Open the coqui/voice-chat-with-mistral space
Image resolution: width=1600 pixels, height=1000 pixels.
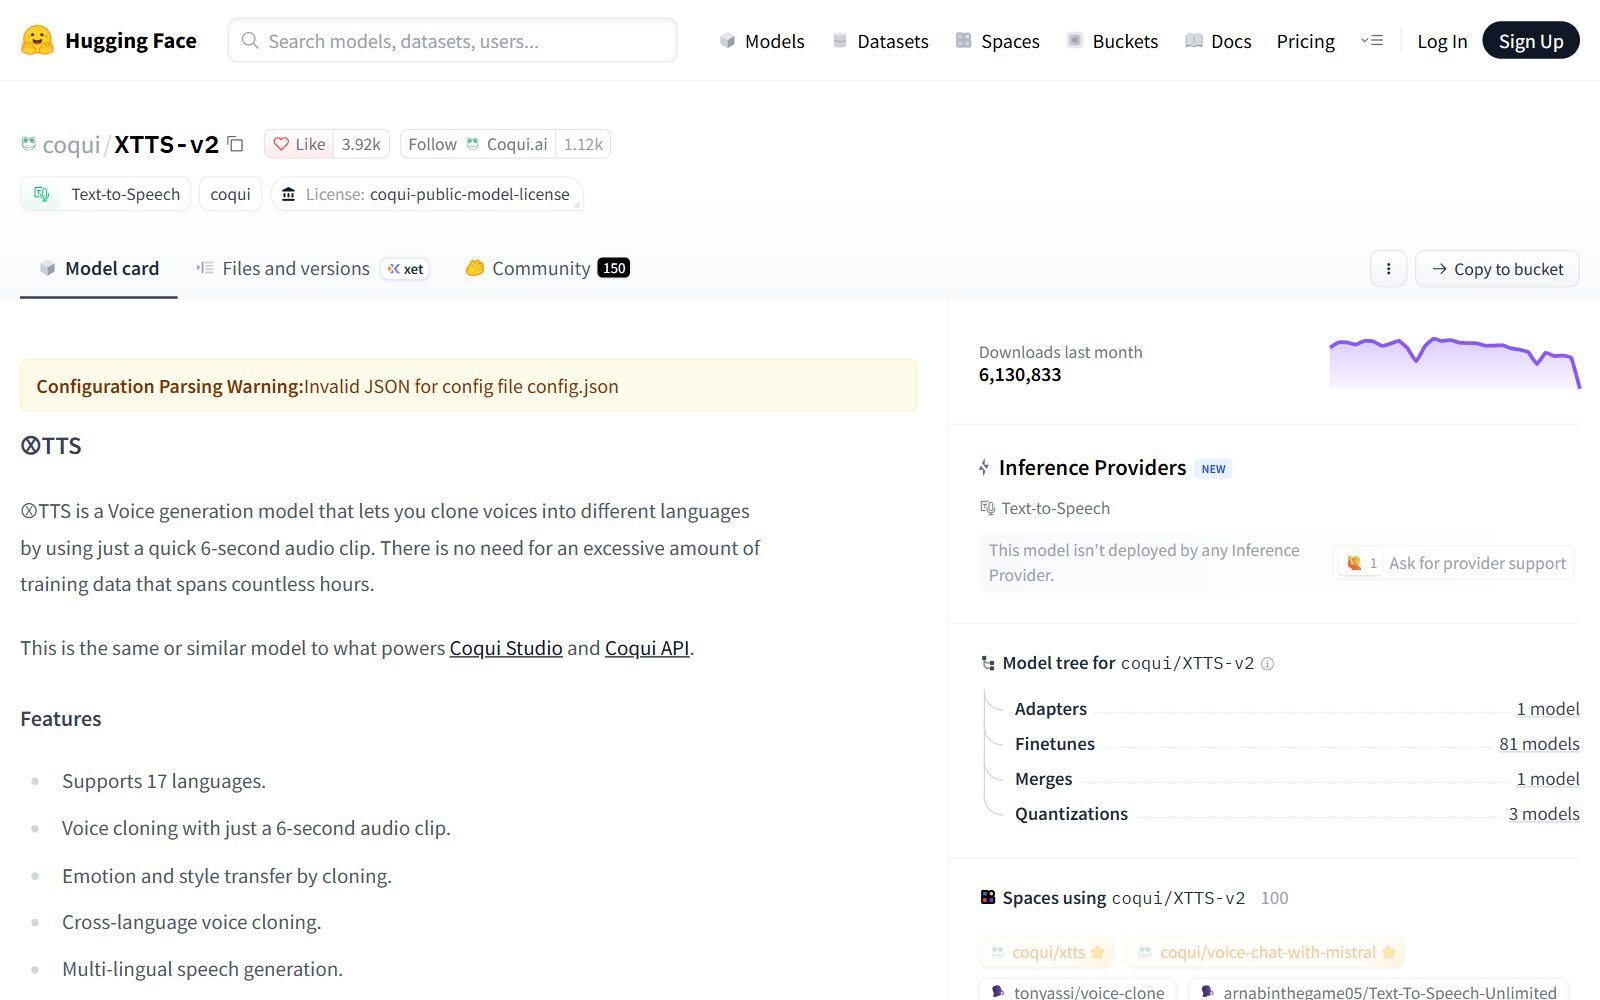(x=1266, y=952)
